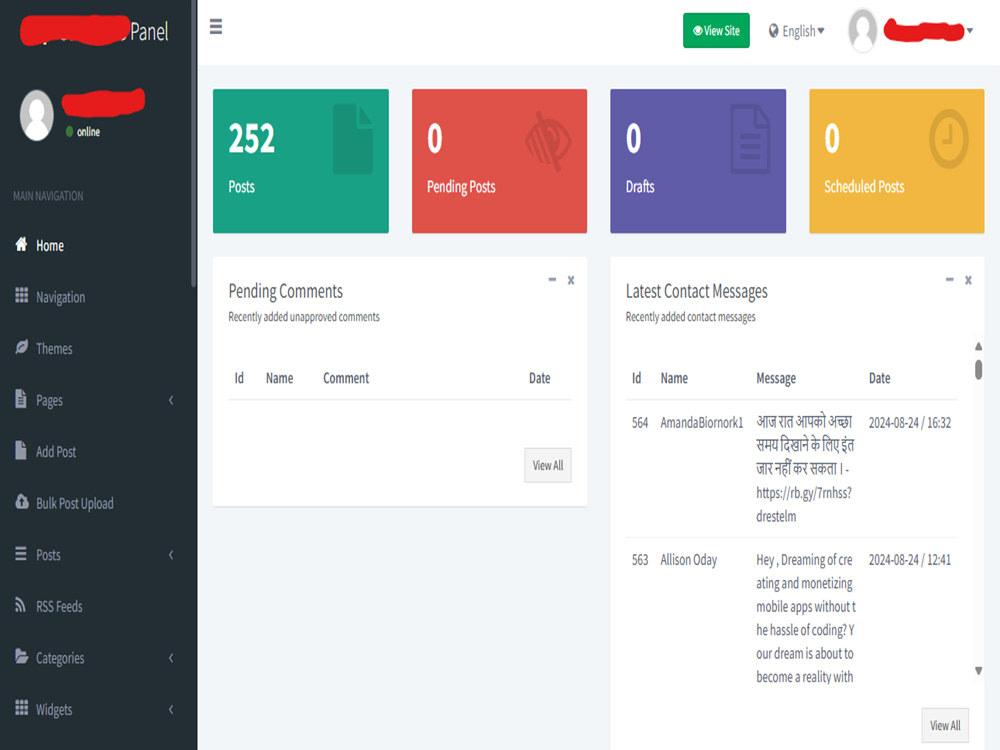Open the English language dropdown
The width and height of the screenshot is (1000, 750).
pos(797,31)
